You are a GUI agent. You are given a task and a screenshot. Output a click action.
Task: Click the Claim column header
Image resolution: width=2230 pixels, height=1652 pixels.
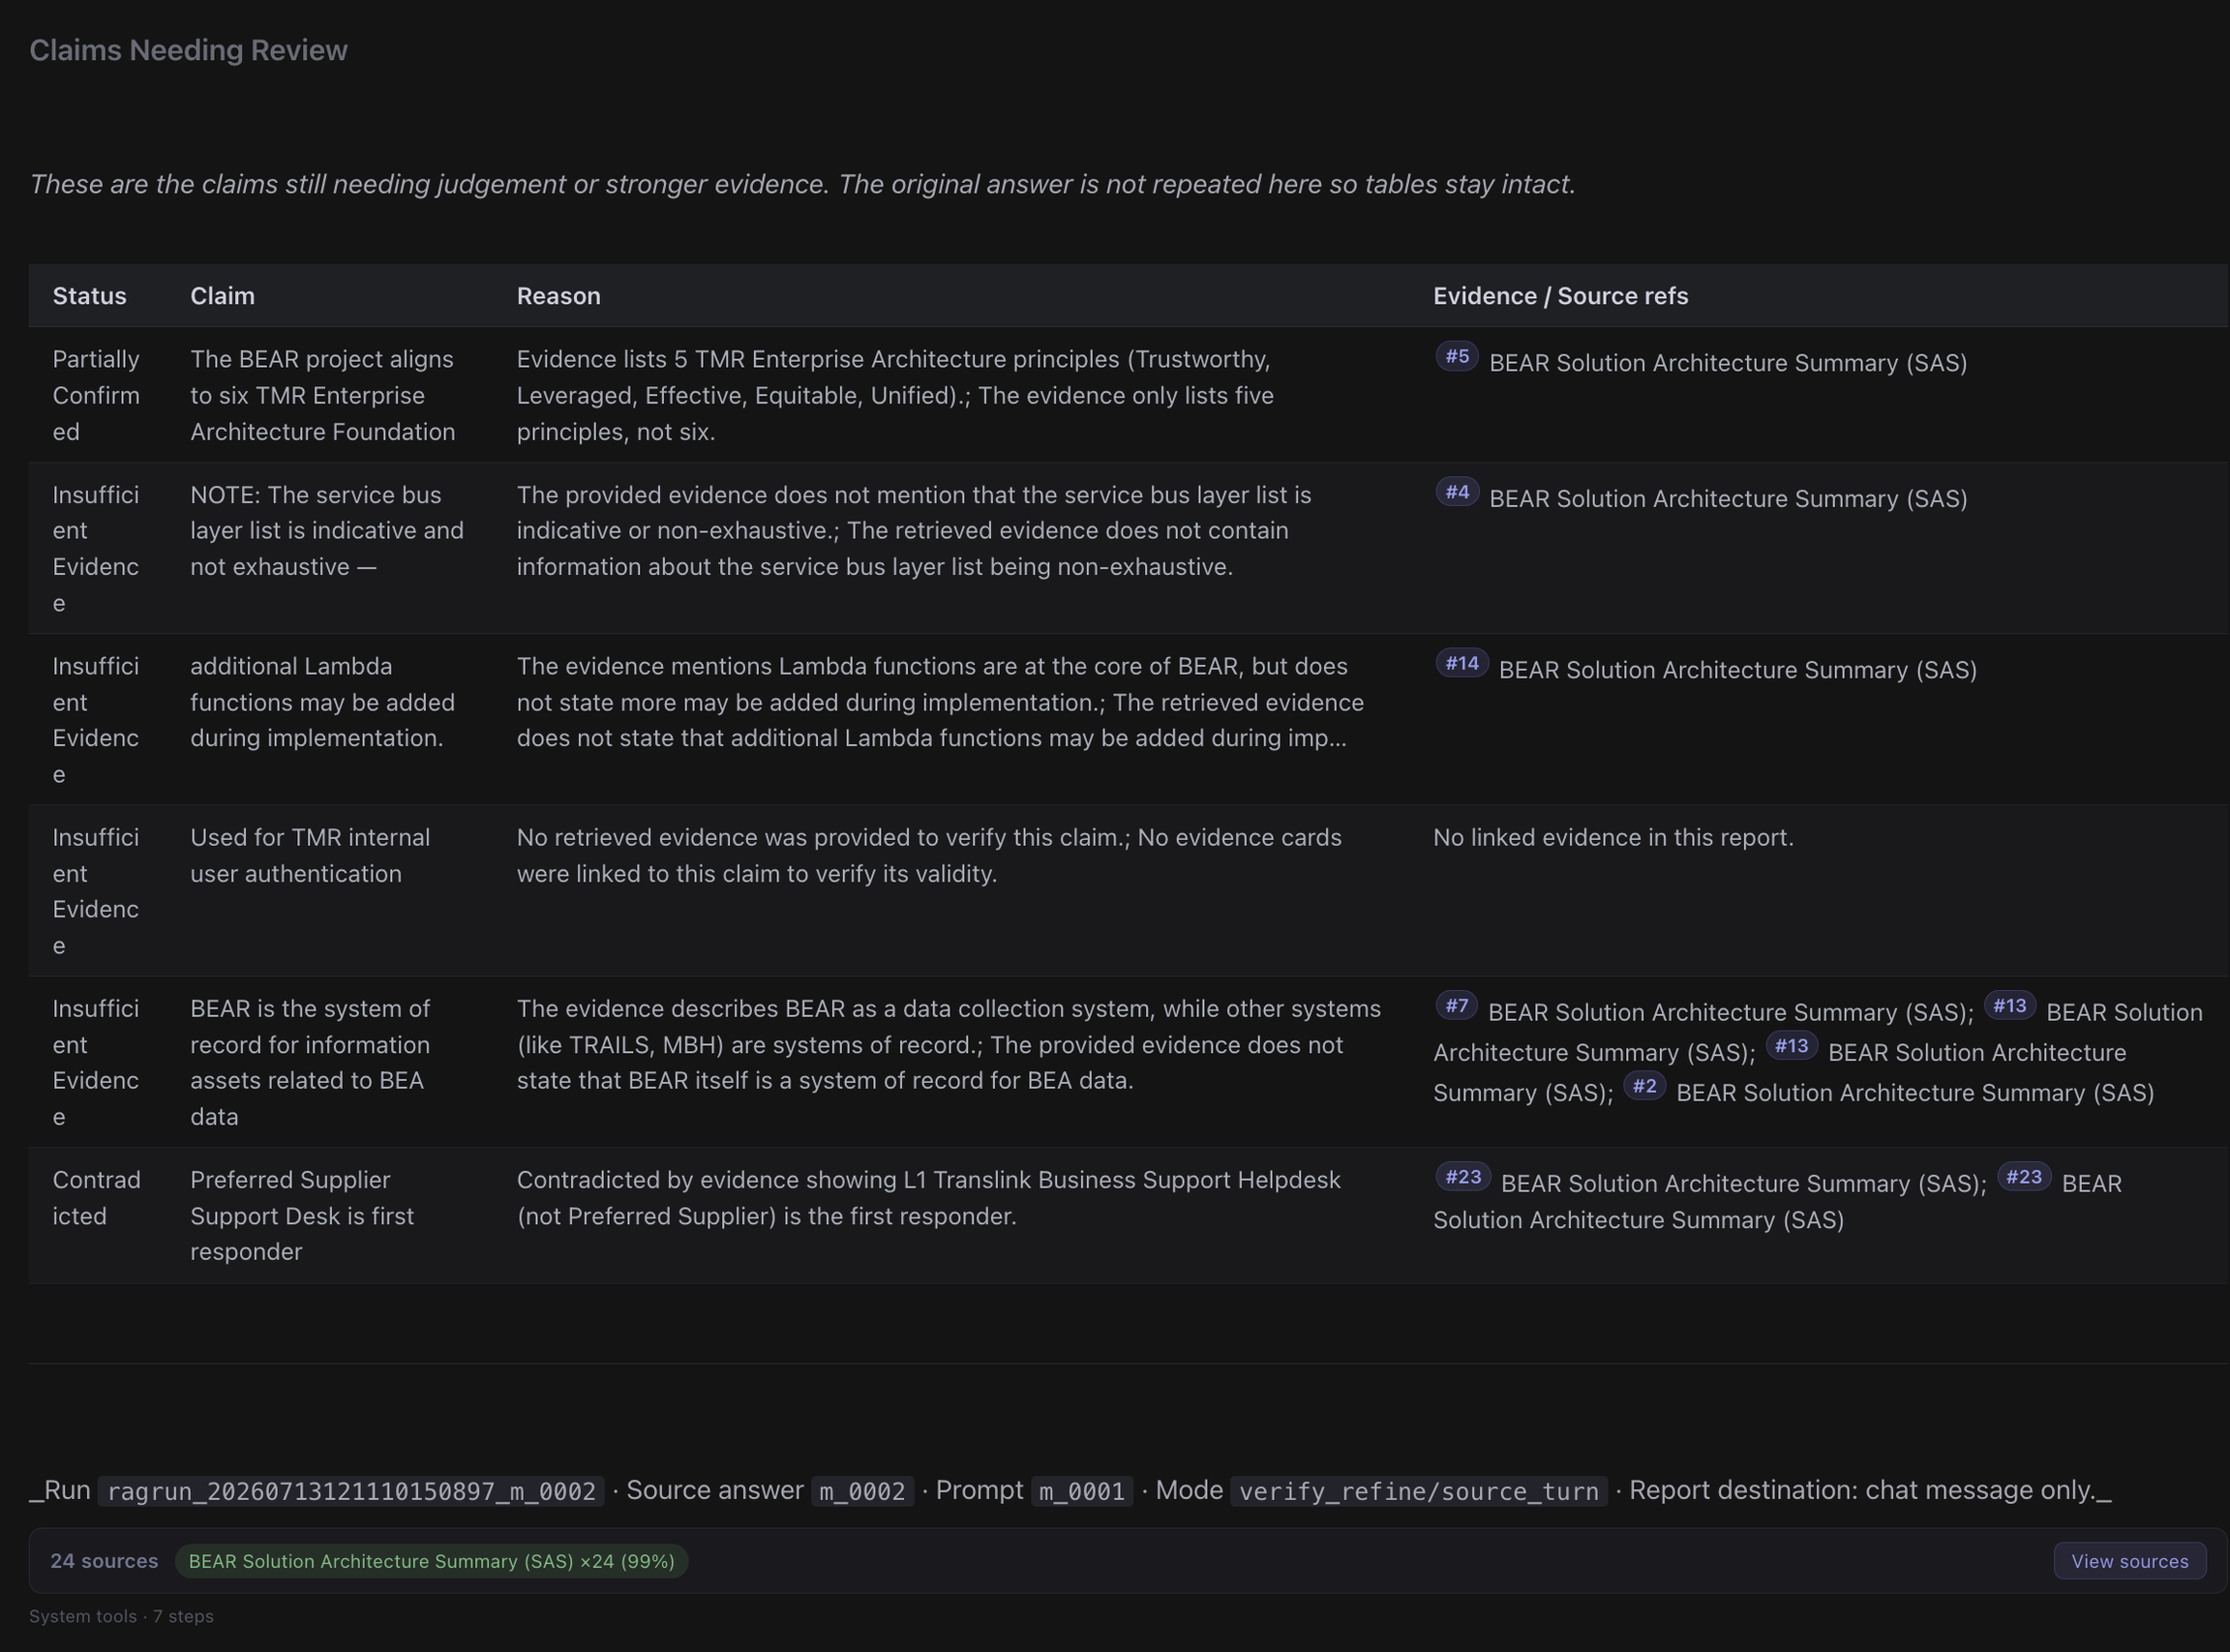(x=222, y=296)
